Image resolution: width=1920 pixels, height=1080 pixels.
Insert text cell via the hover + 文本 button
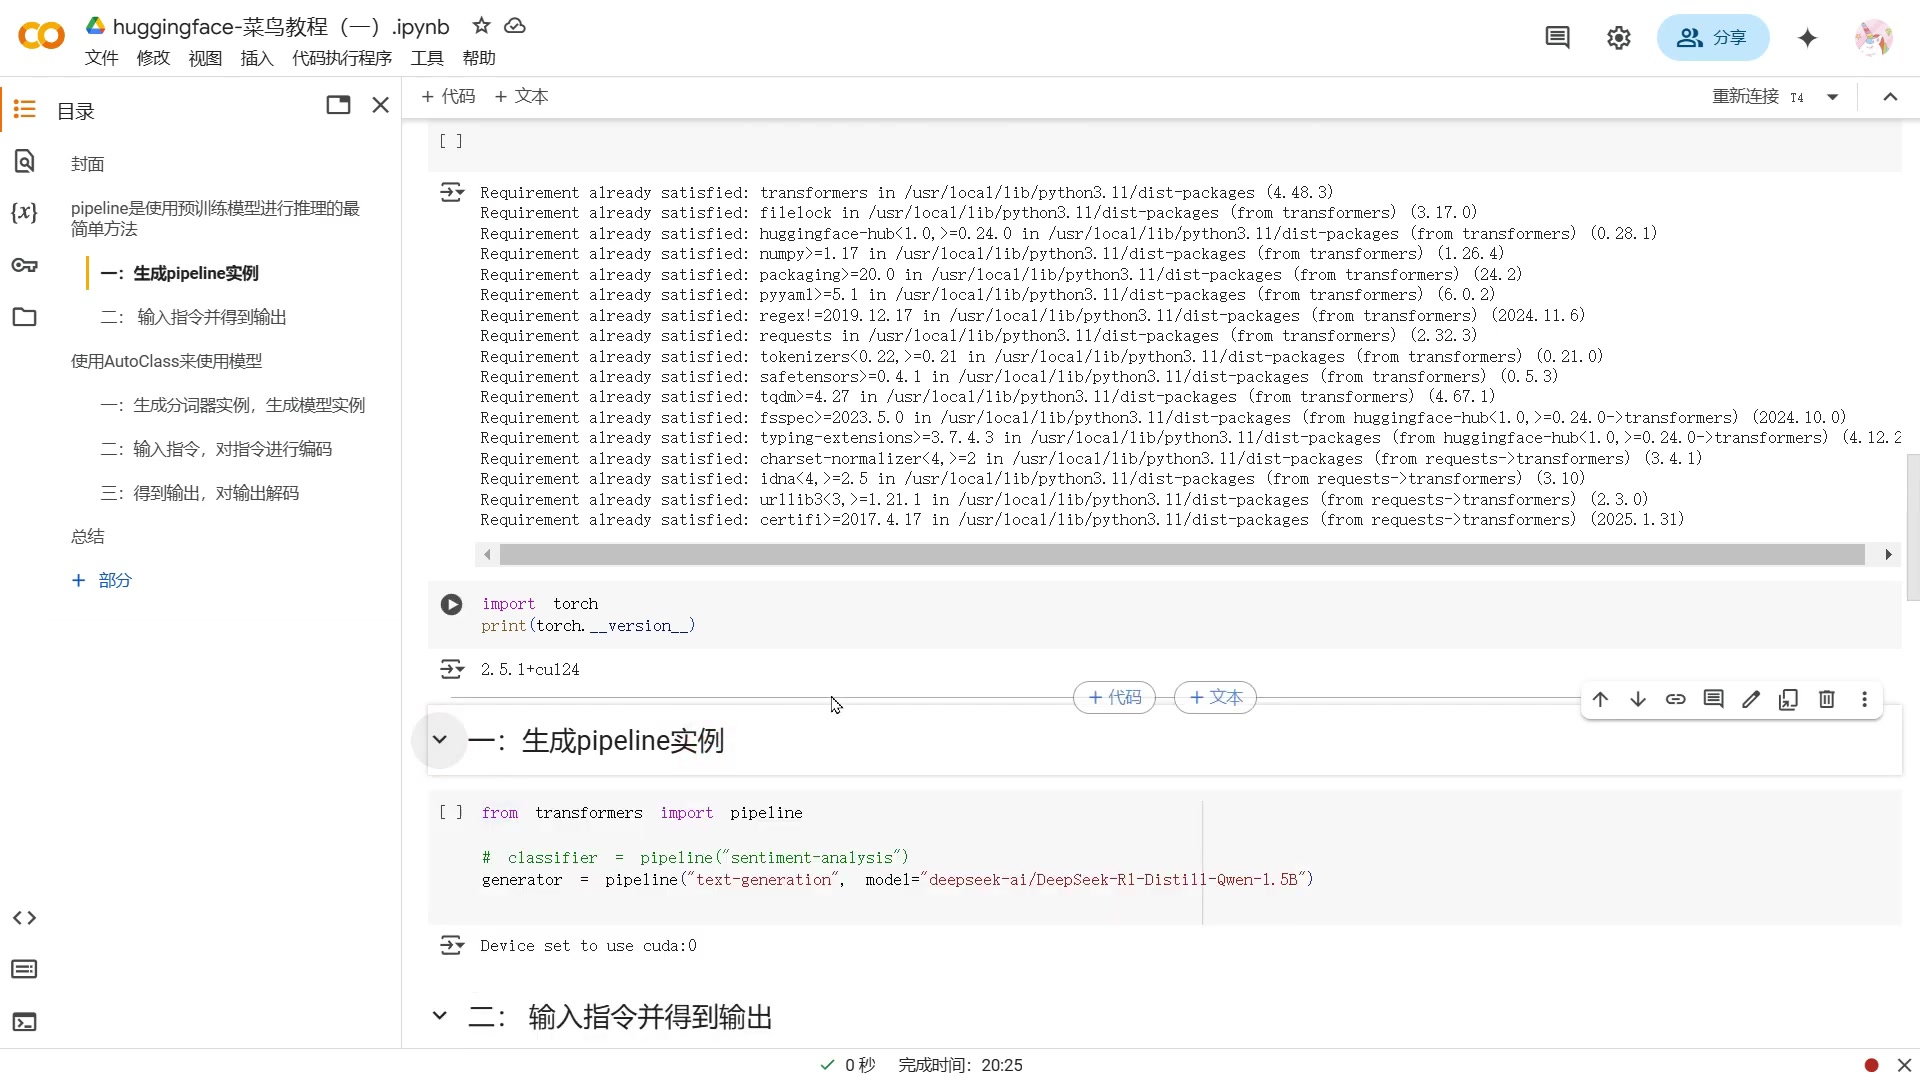click(x=1215, y=698)
